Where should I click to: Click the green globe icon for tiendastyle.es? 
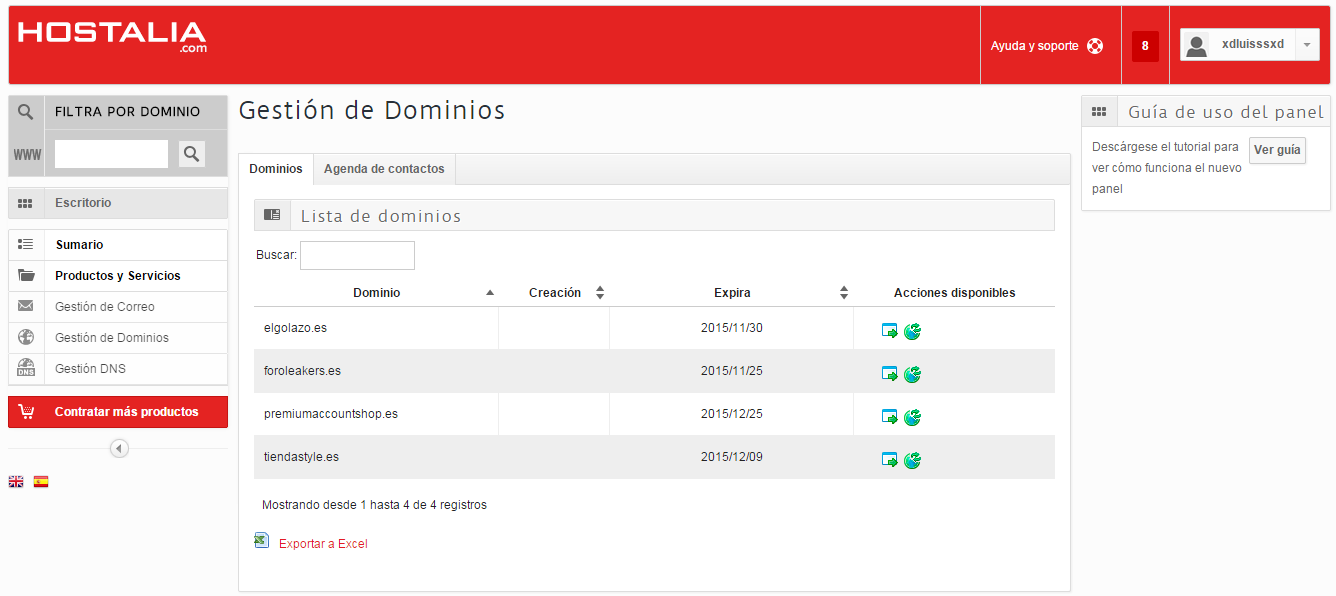coord(912,460)
